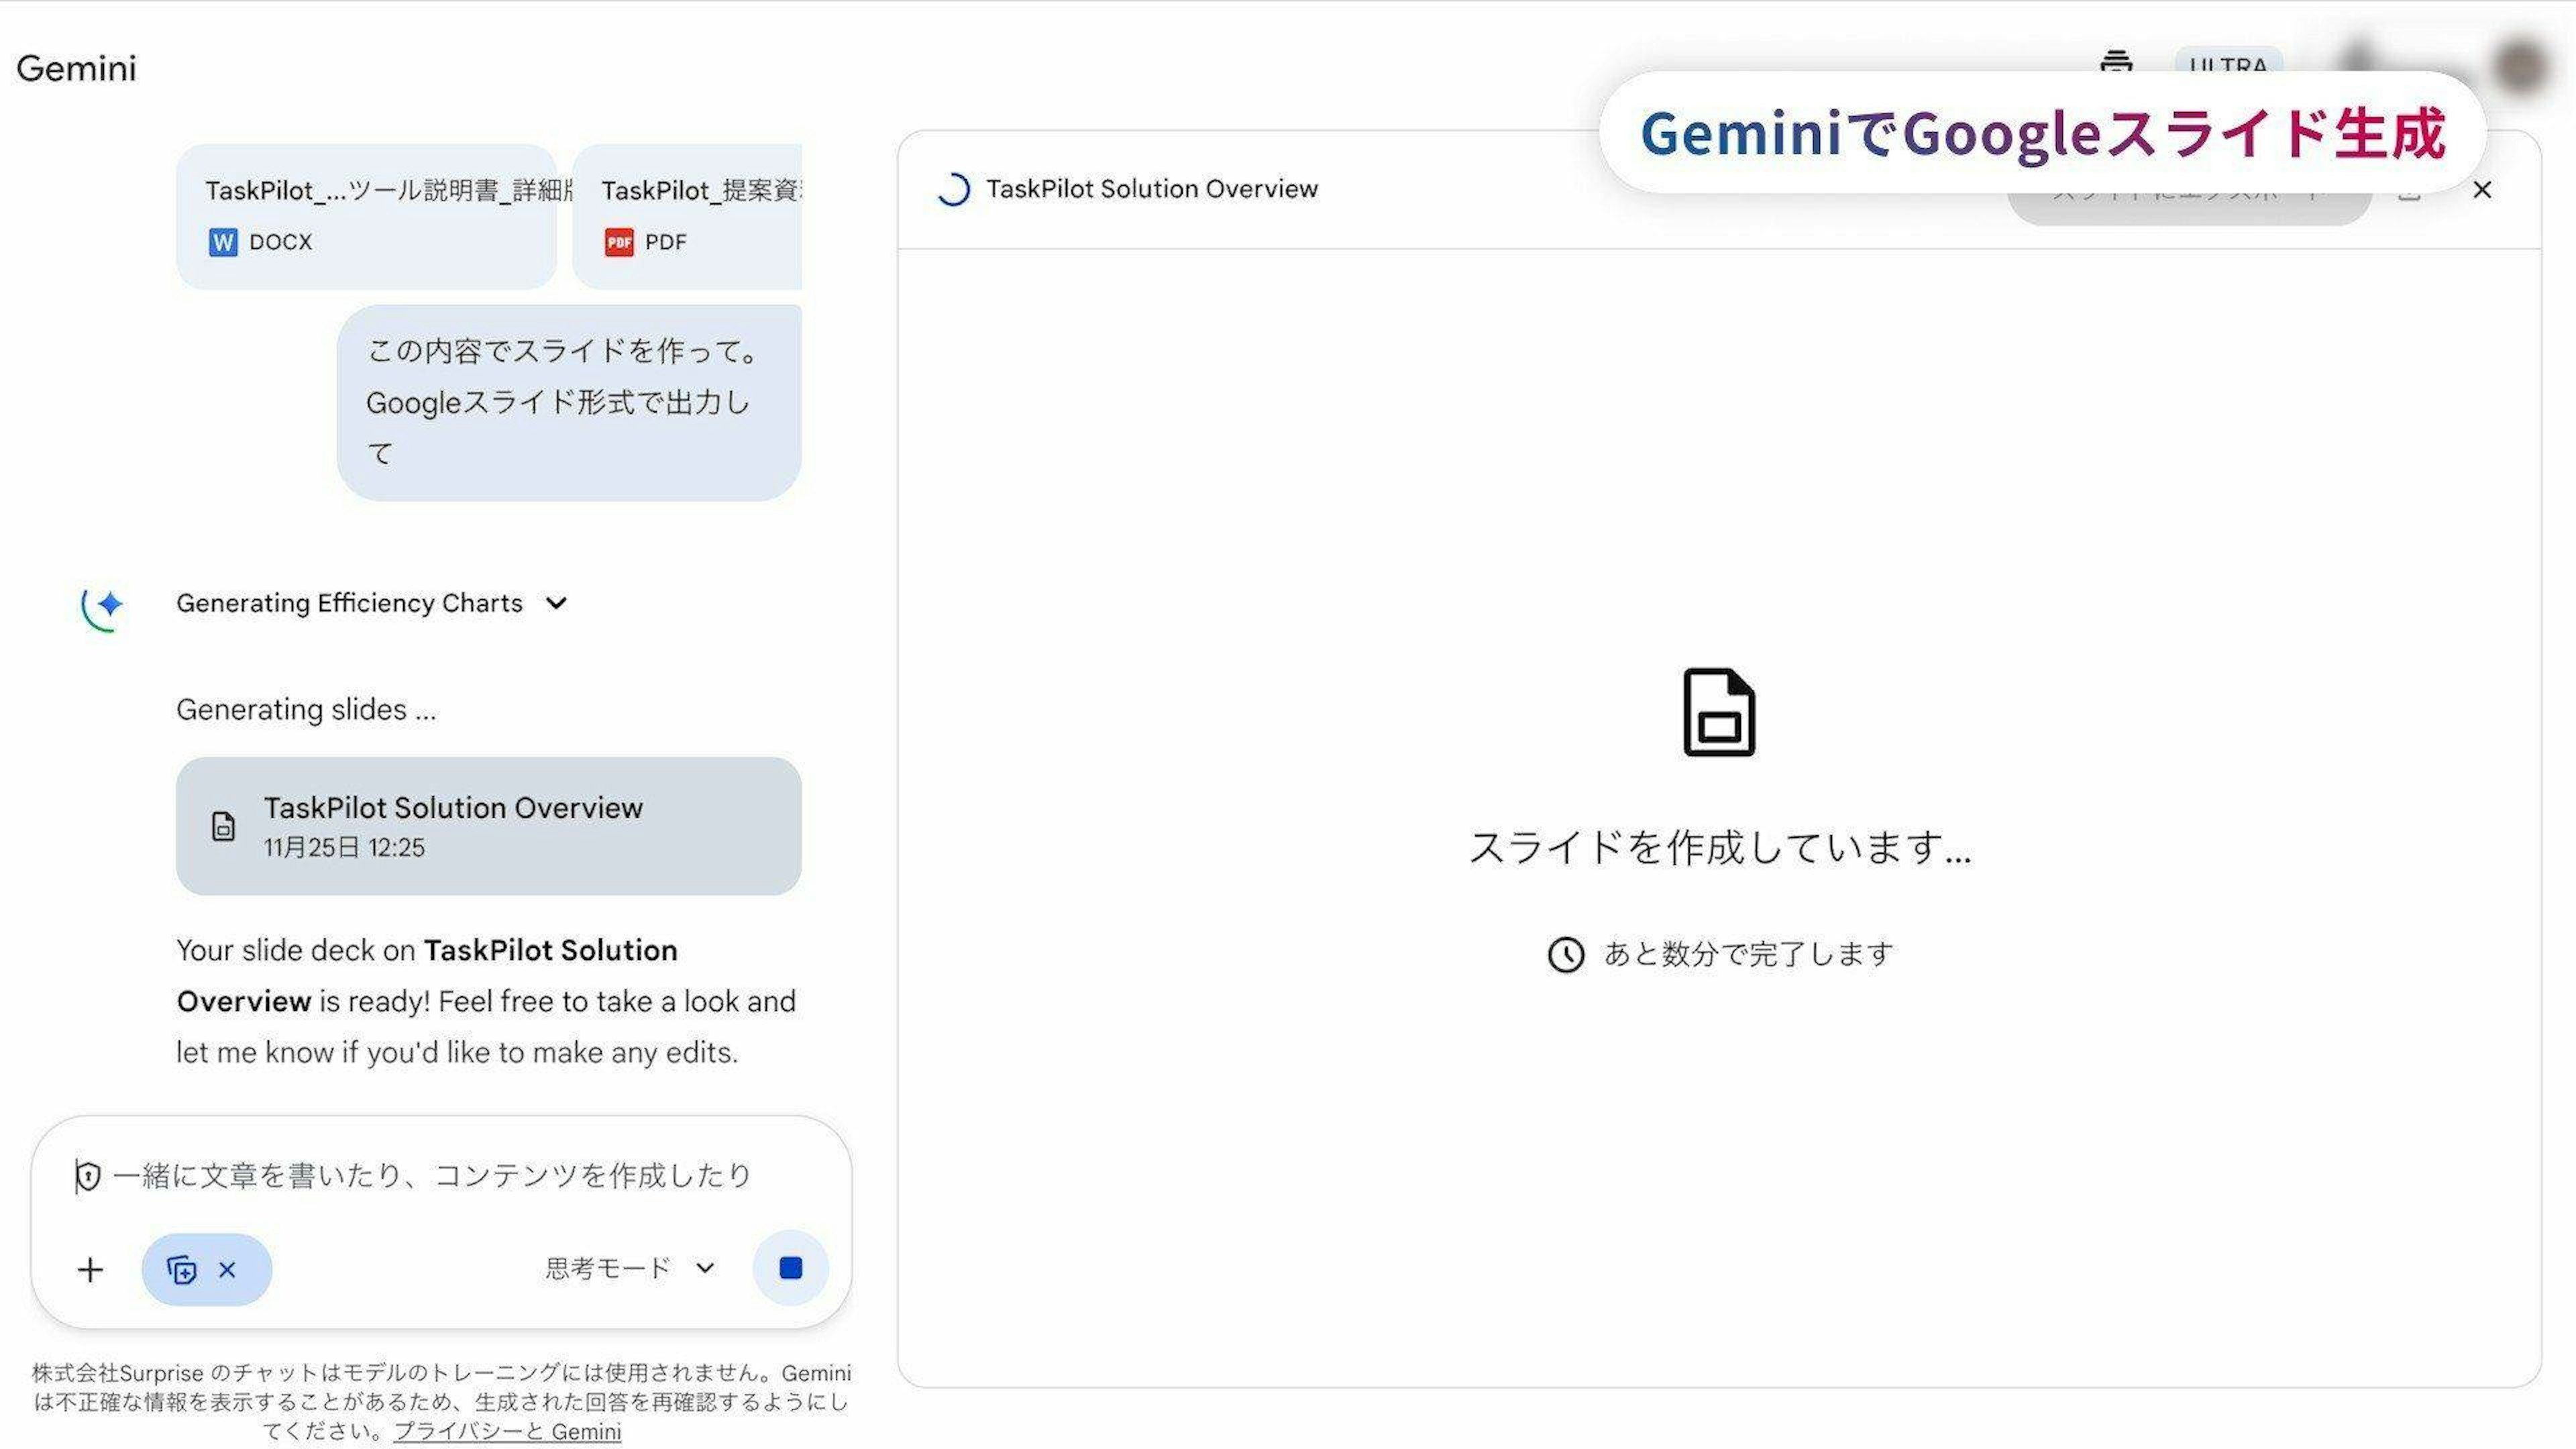Click the clock icon near completion notice
2576x1449 pixels.
(1566, 954)
